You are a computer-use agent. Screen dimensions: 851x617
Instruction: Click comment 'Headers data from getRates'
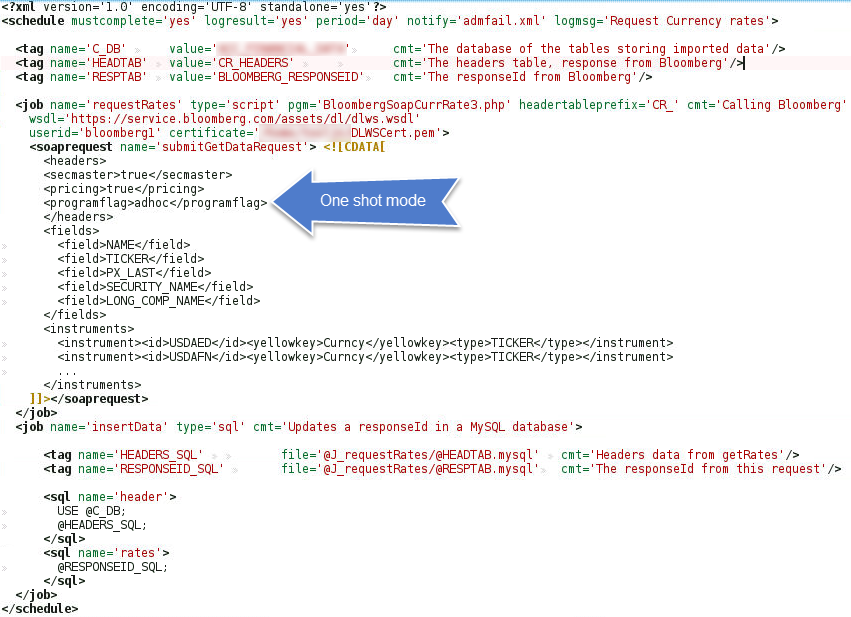pos(690,455)
